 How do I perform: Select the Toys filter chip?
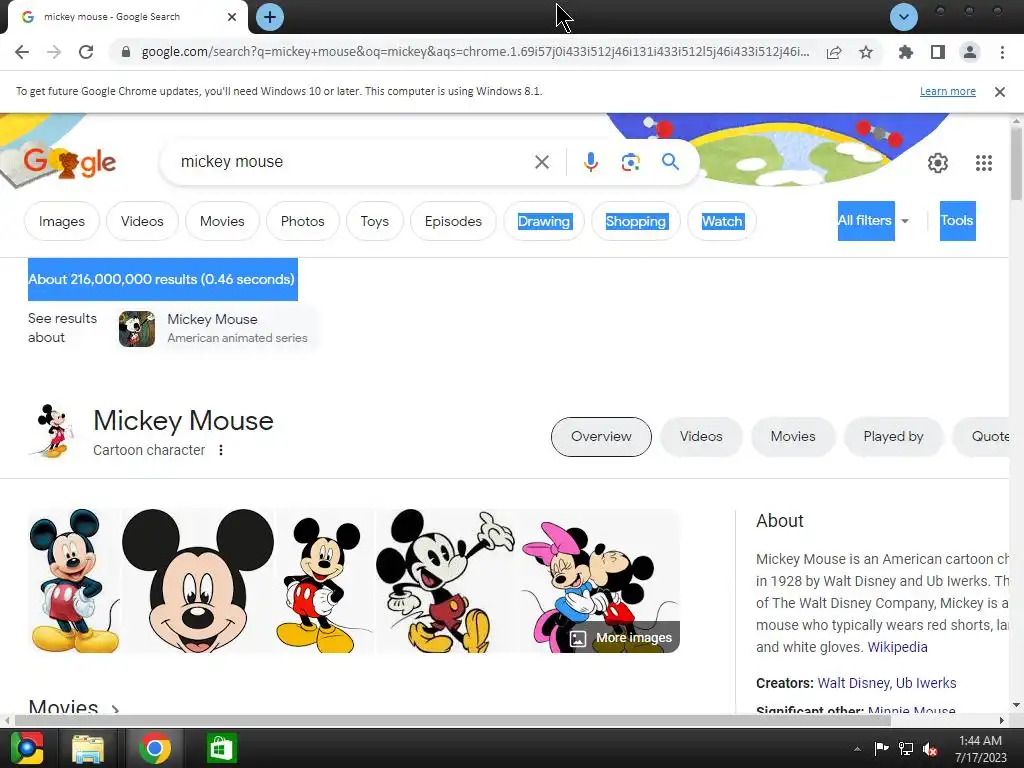(374, 221)
